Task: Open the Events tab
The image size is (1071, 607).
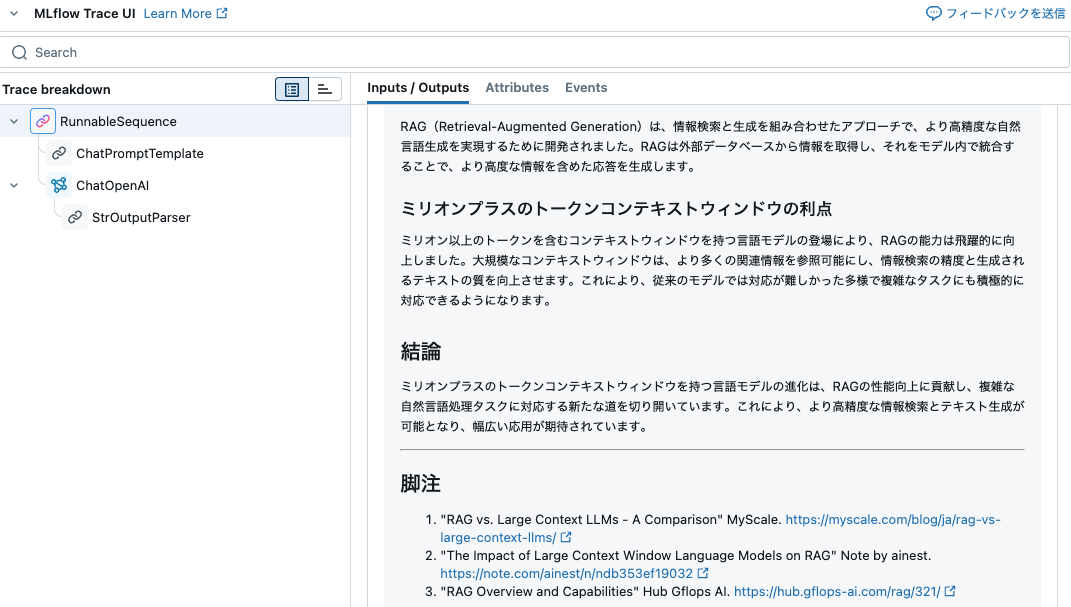Action: pos(586,87)
